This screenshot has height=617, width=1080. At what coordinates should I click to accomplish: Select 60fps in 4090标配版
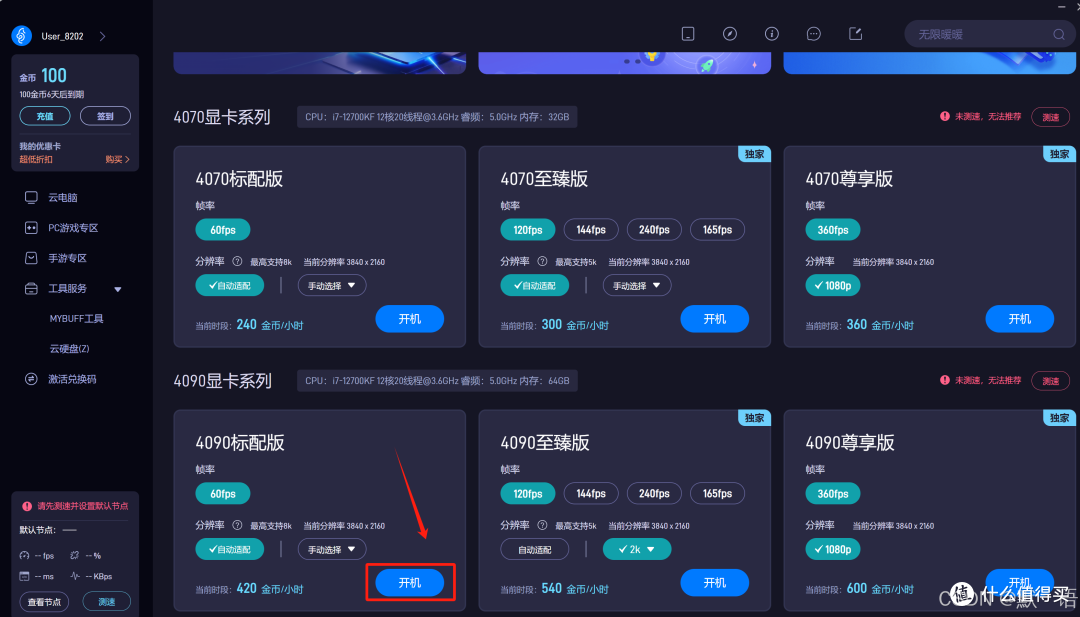[x=222, y=494]
